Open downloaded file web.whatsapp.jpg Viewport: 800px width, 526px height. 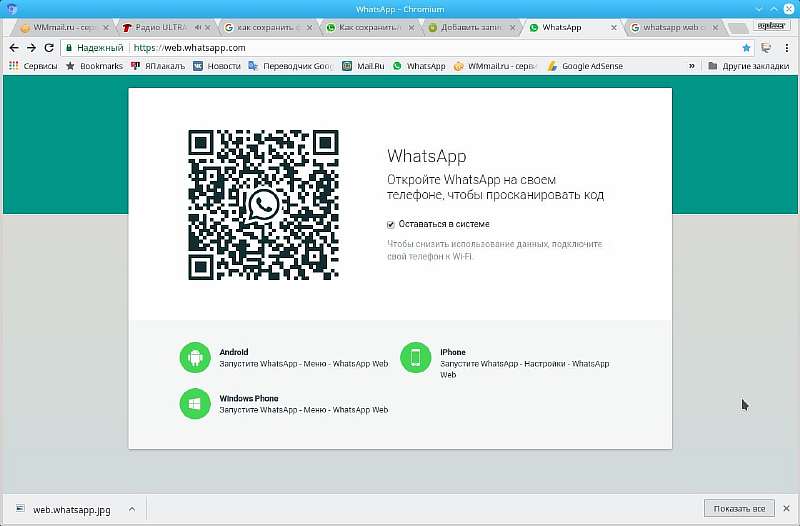point(65,509)
